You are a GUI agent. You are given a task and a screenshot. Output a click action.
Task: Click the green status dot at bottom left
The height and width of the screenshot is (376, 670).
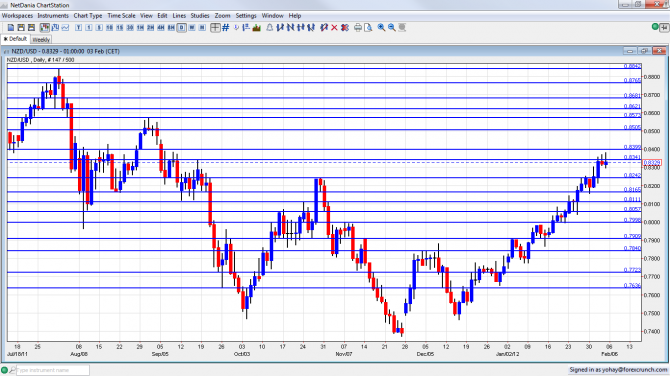point(4,370)
